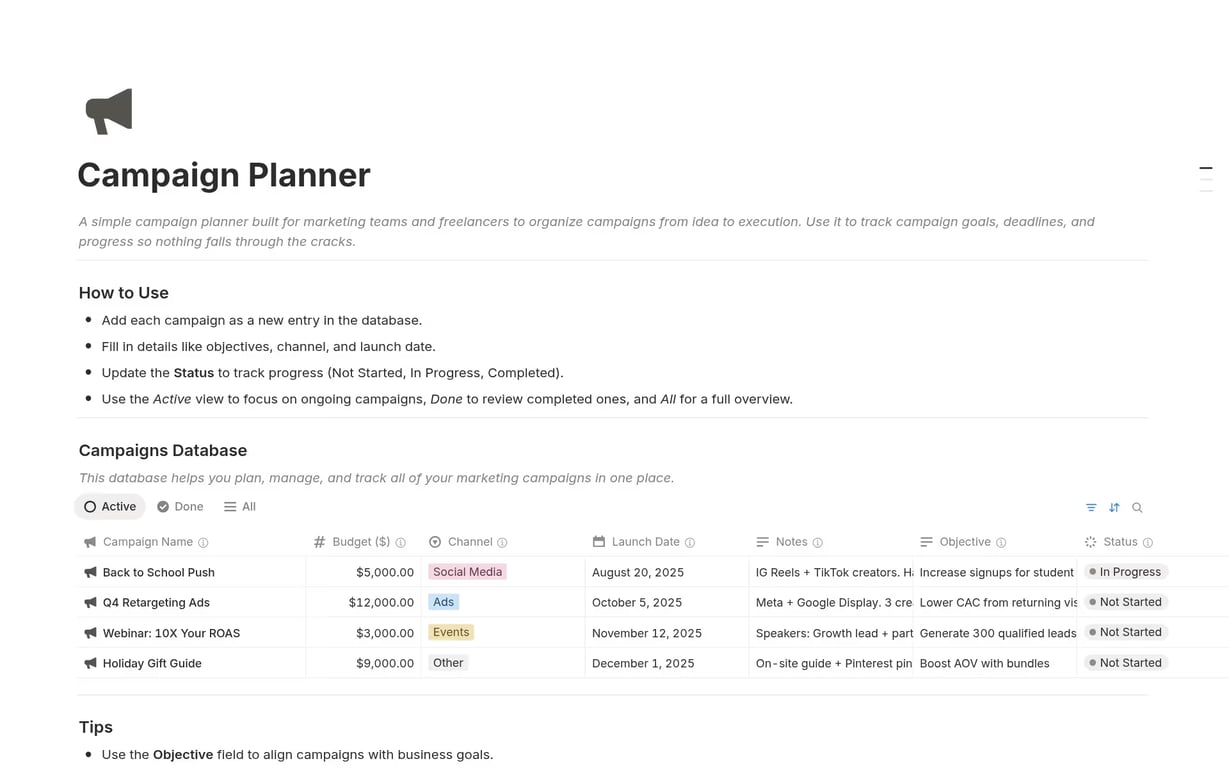
Task: Click info icon beside Status column
Action: pyautogui.click(x=1148, y=543)
